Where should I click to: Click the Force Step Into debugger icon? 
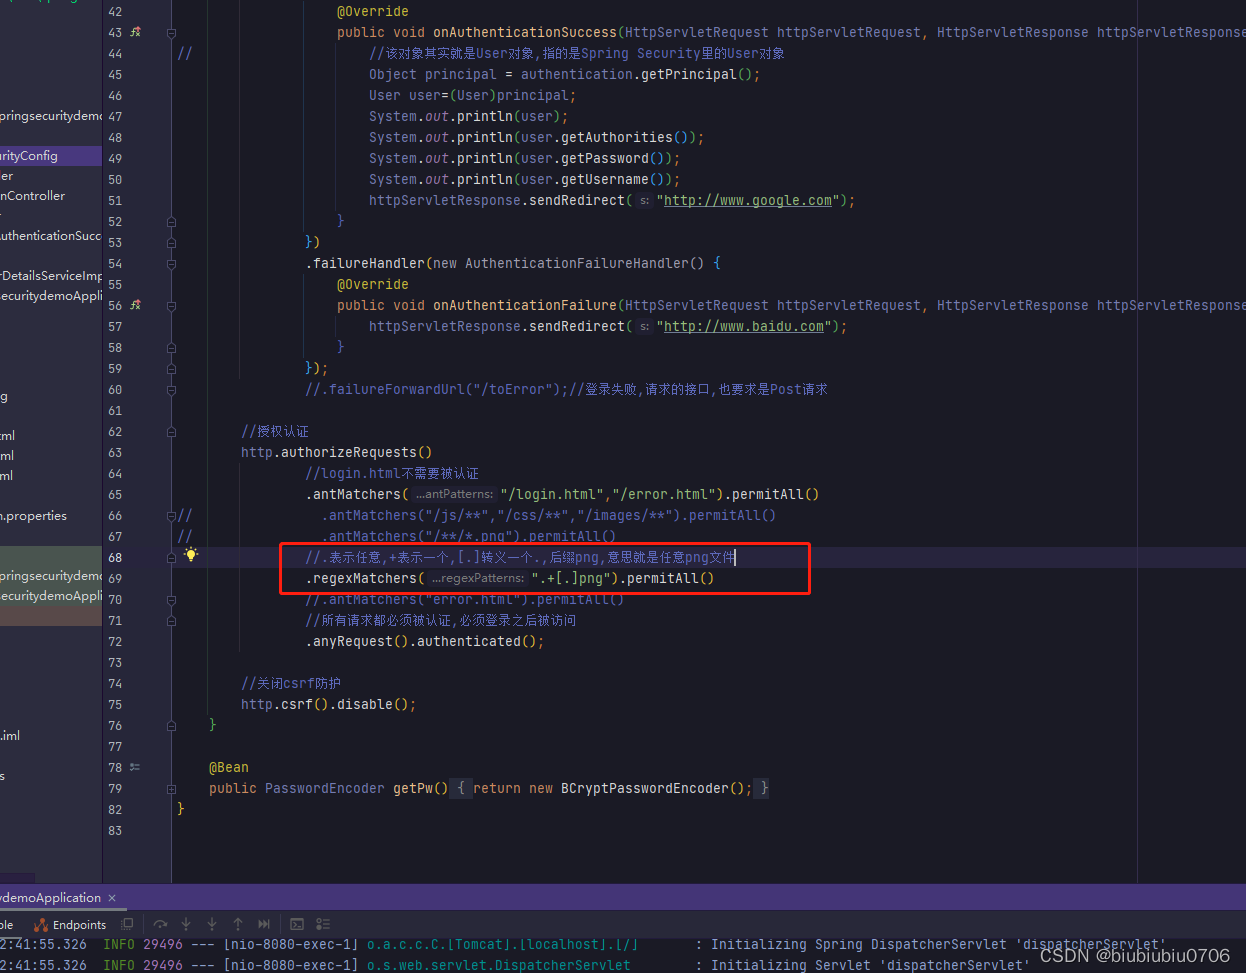(212, 924)
